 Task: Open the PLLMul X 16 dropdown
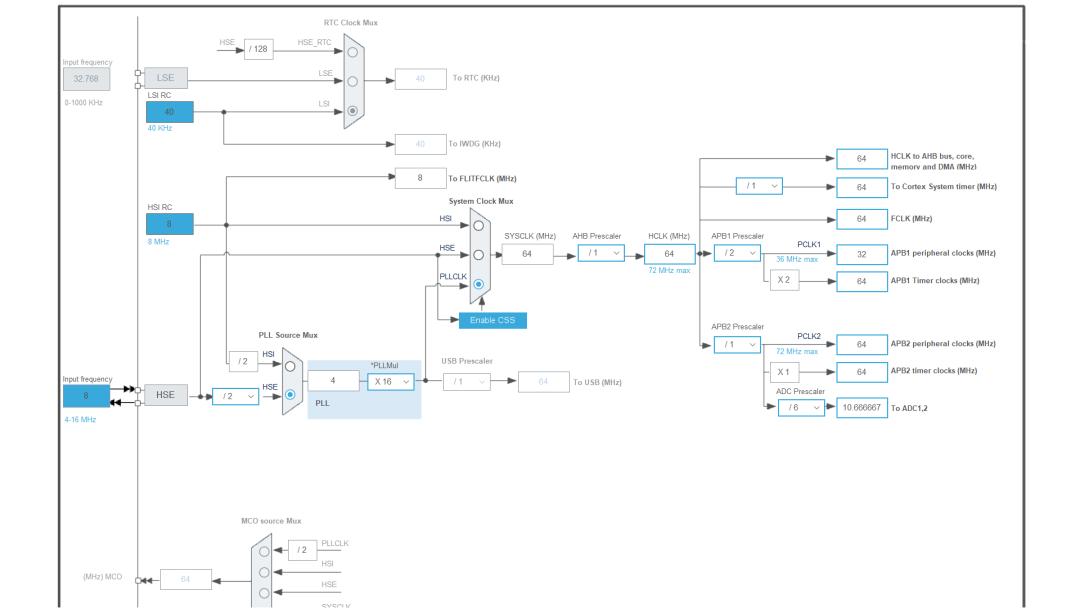(391, 381)
